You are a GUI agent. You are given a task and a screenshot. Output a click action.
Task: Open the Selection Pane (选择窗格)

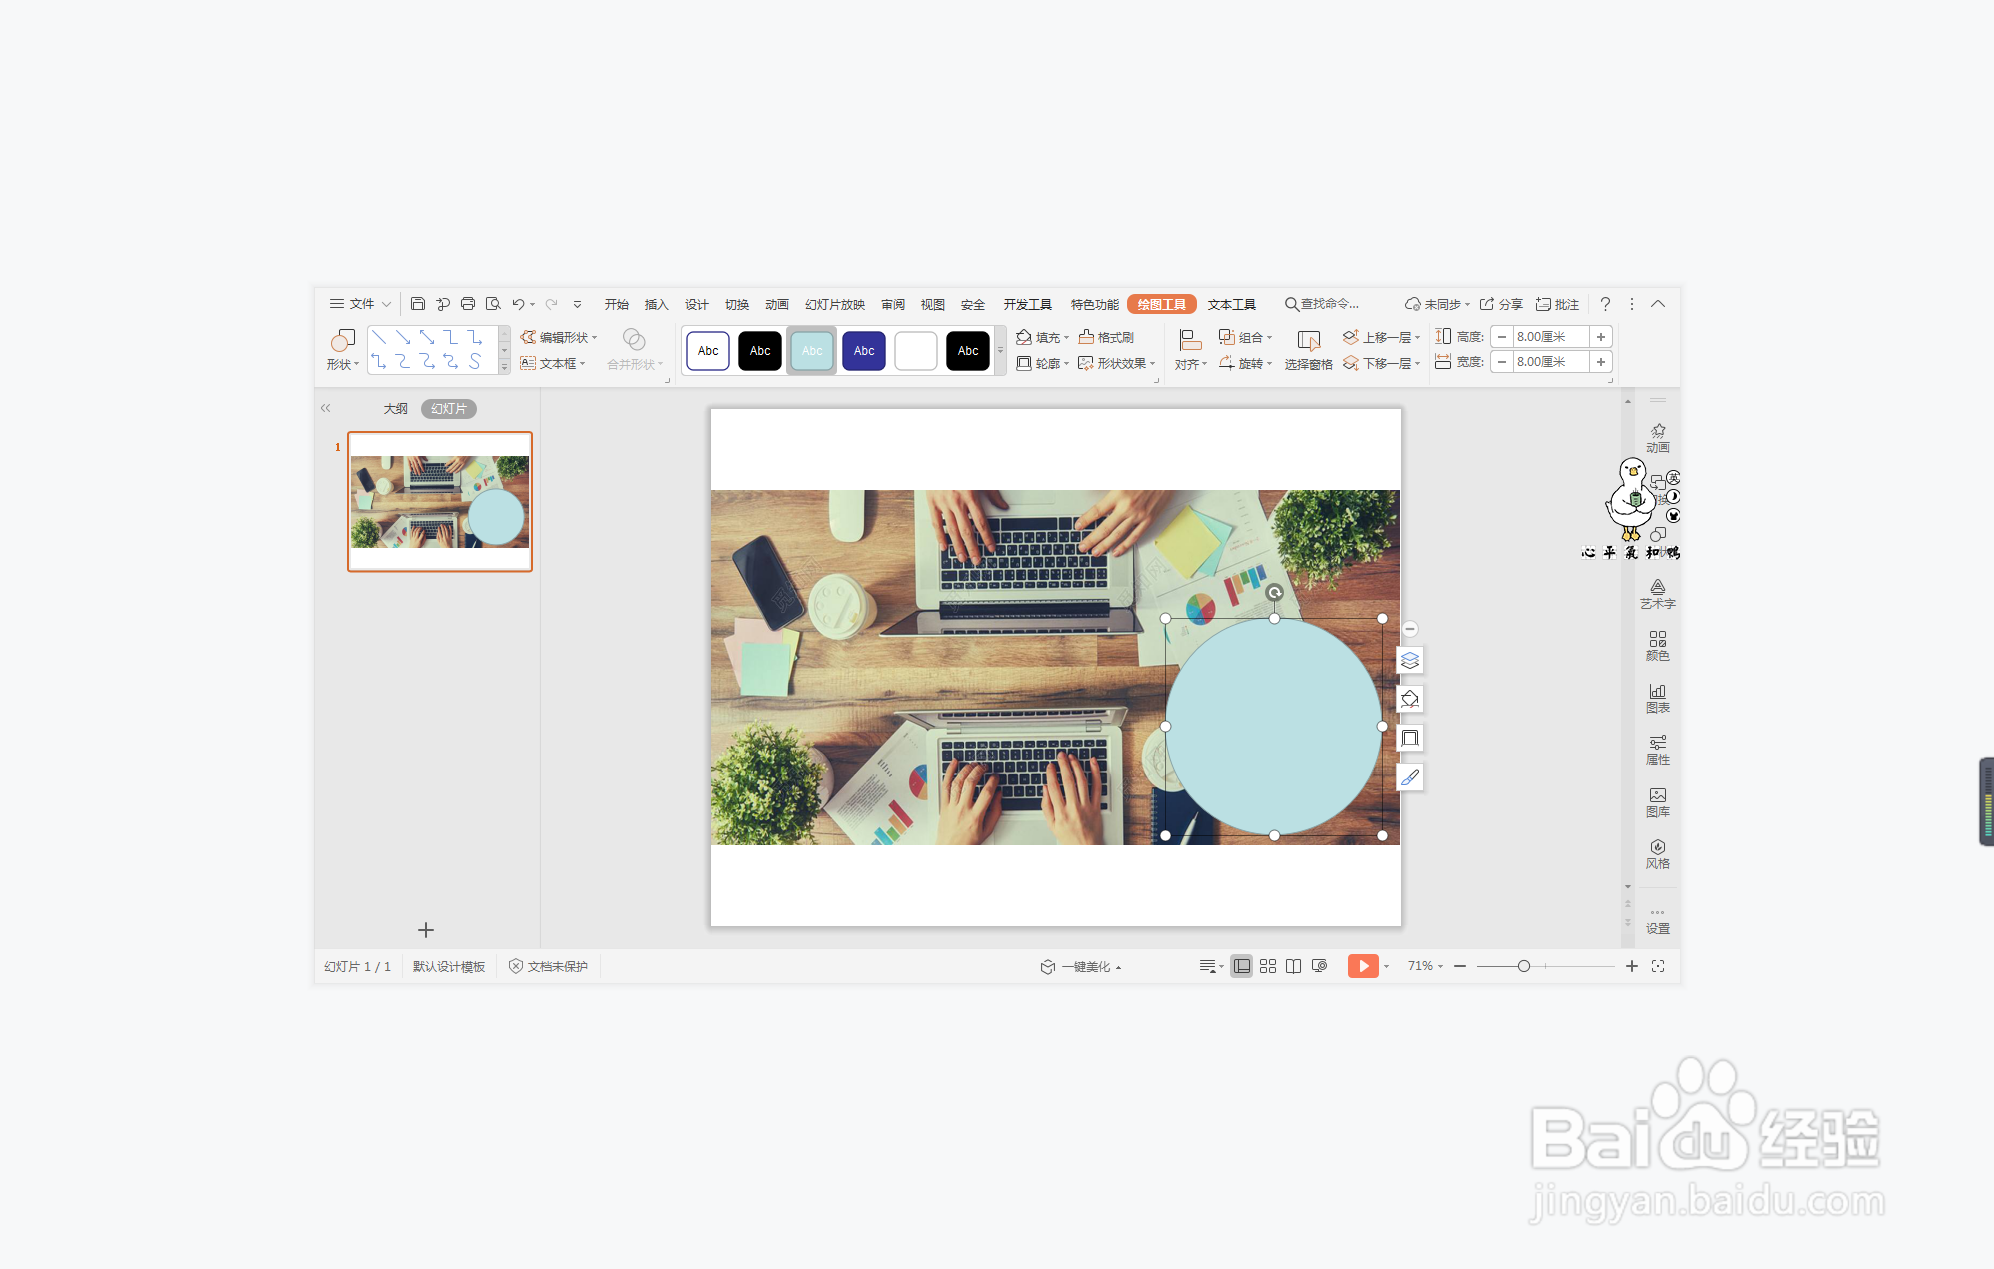coord(1308,349)
